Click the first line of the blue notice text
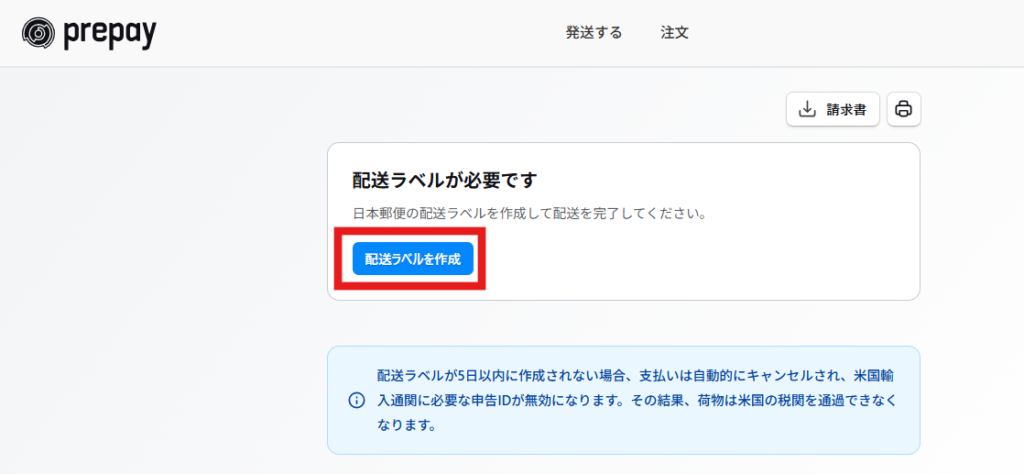The width and height of the screenshot is (1024, 474). coord(635,376)
